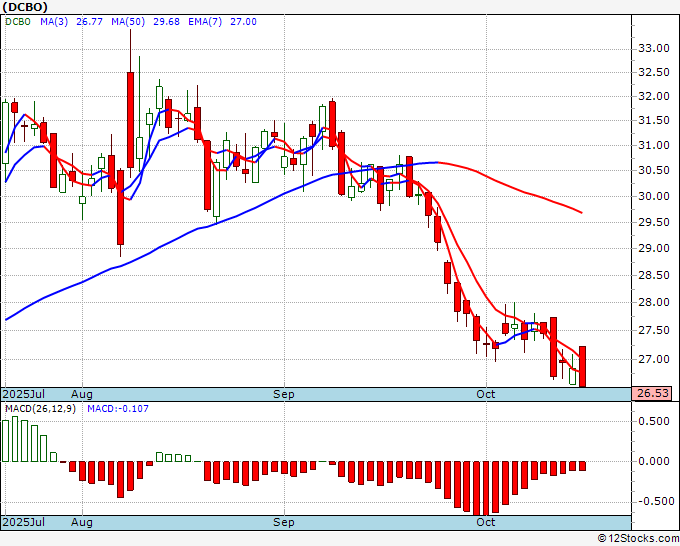Select the EMA(7) legend label
The image size is (680, 546).
click(205, 22)
